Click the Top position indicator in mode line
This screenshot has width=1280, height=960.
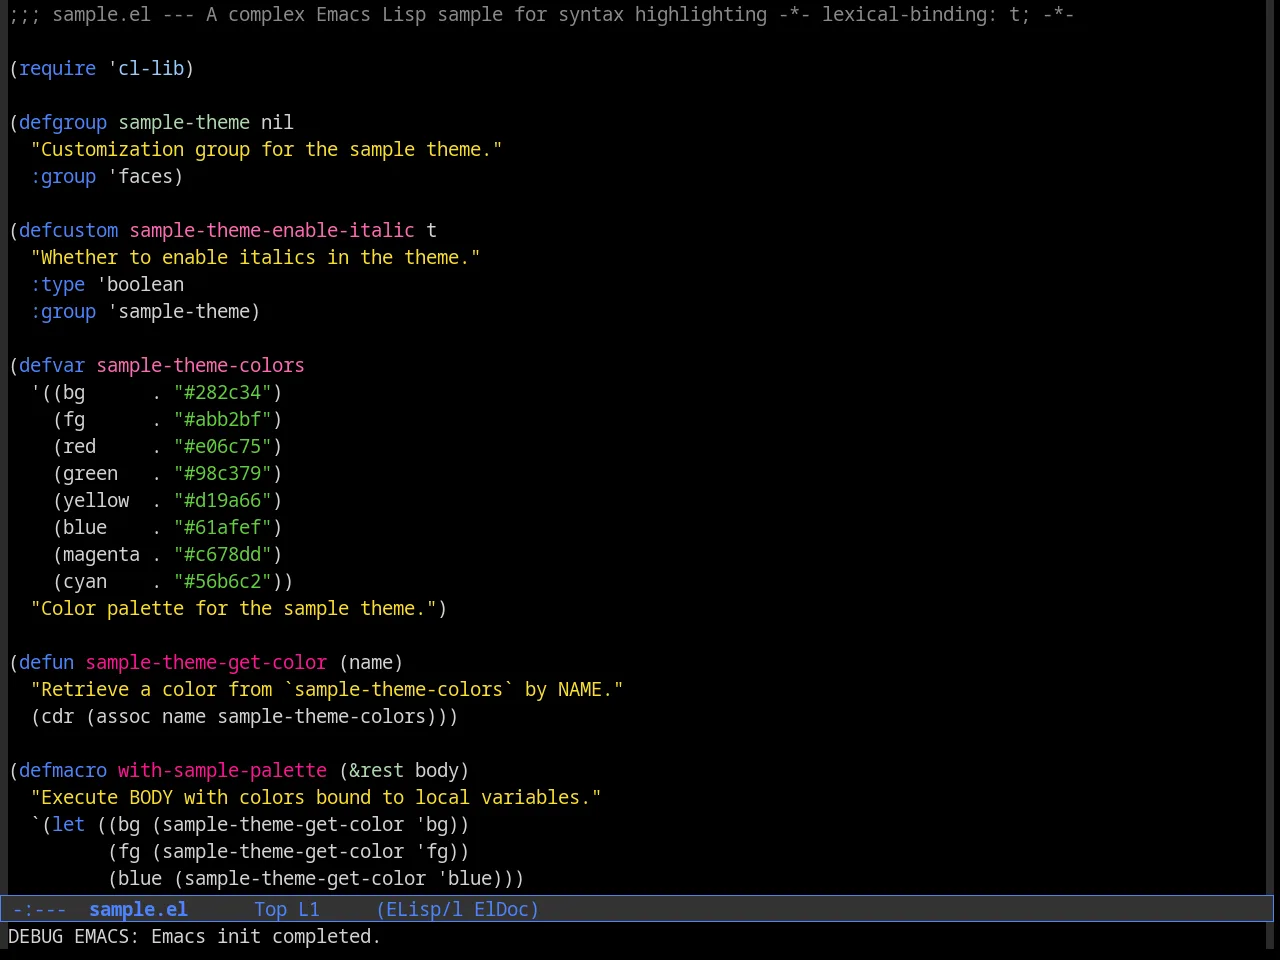point(270,909)
